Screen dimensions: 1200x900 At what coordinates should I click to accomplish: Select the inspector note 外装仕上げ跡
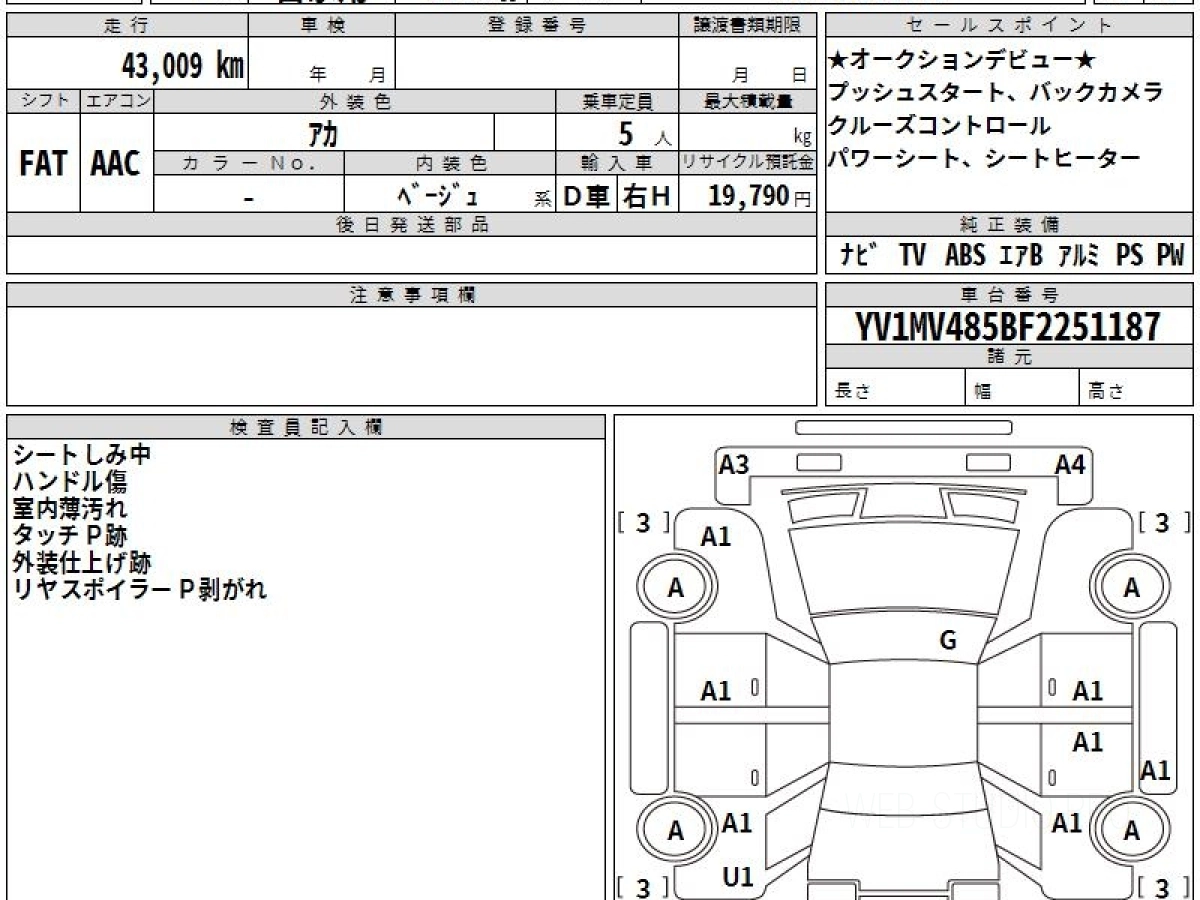click(x=82, y=563)
